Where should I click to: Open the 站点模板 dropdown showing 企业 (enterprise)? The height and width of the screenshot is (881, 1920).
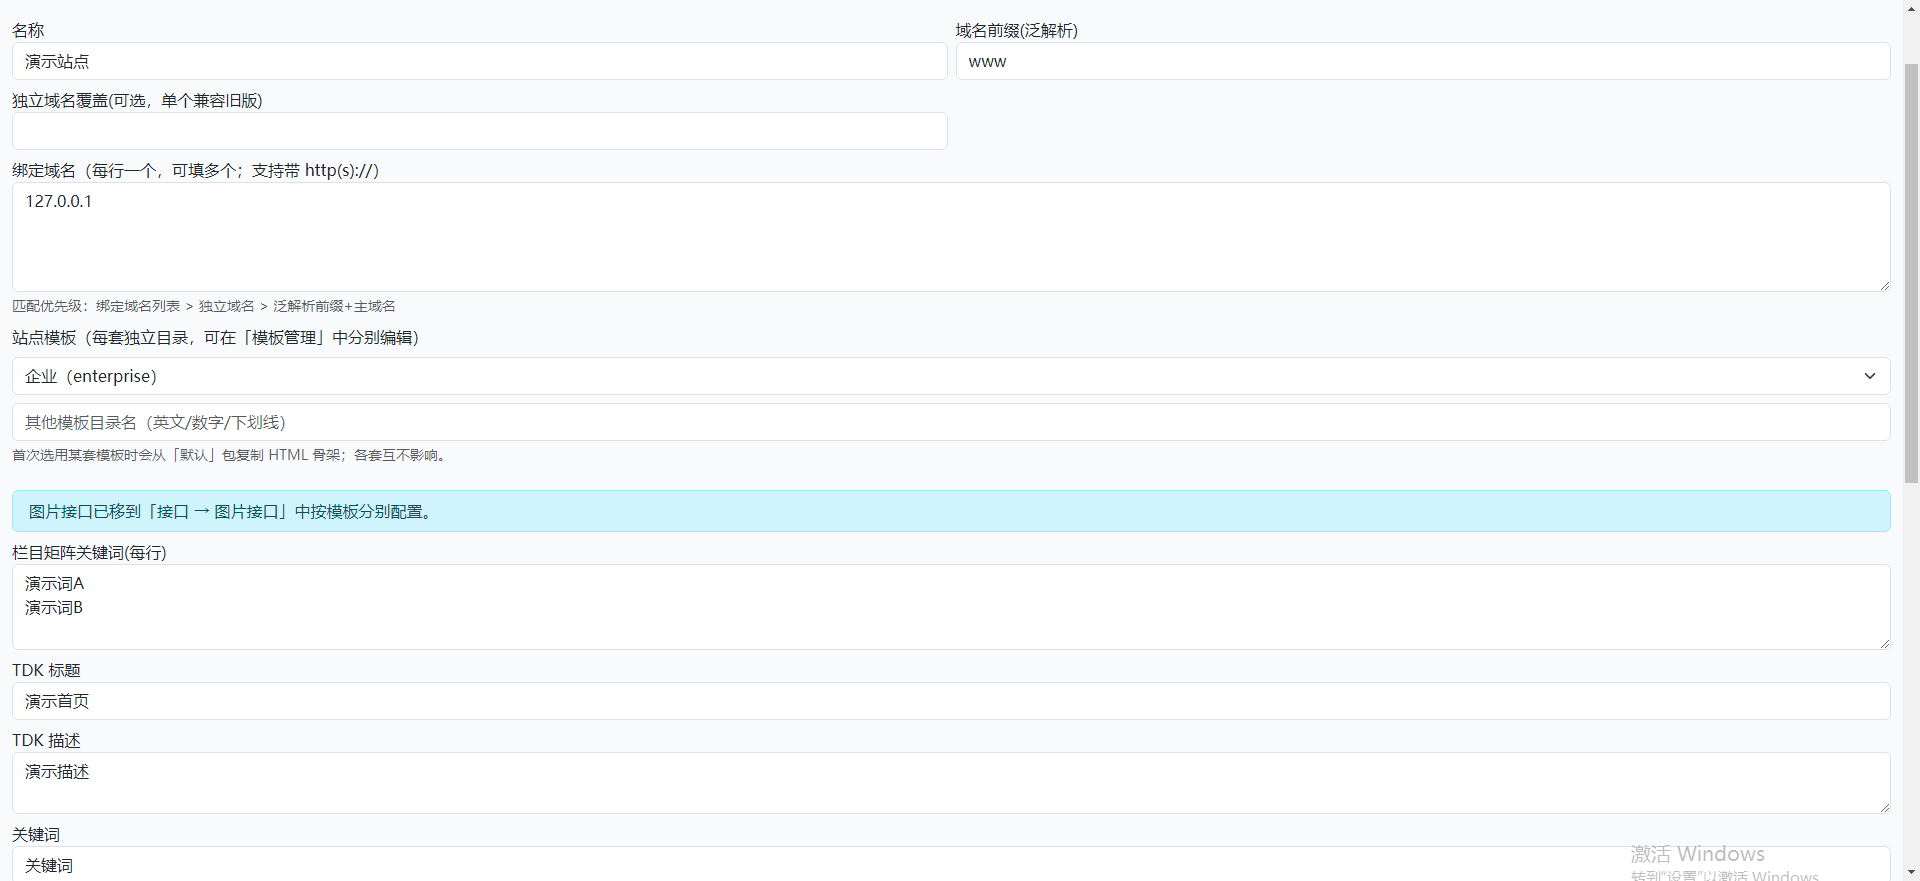click(x=950, y=376)
